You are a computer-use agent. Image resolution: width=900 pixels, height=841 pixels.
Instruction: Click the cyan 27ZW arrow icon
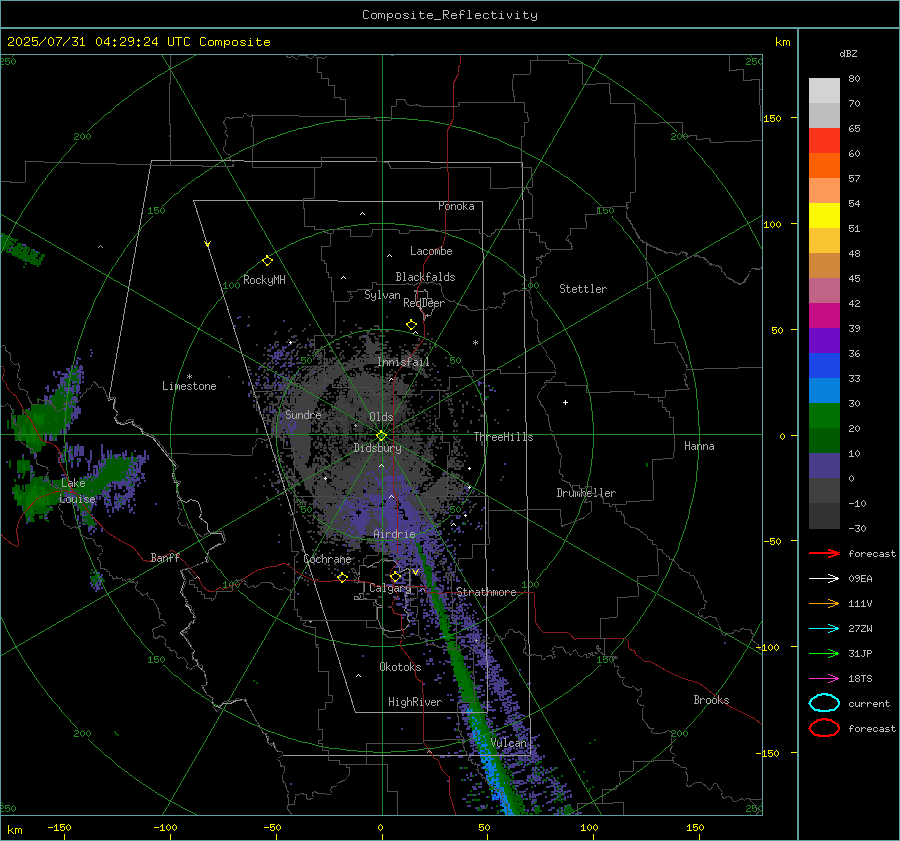click(824, 629)
